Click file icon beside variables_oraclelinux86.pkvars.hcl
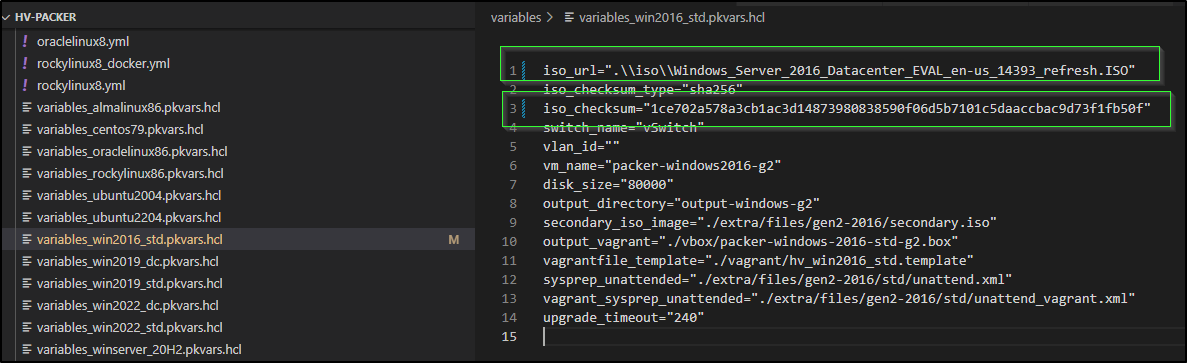 pyautogui.click(x=27, y=152)
